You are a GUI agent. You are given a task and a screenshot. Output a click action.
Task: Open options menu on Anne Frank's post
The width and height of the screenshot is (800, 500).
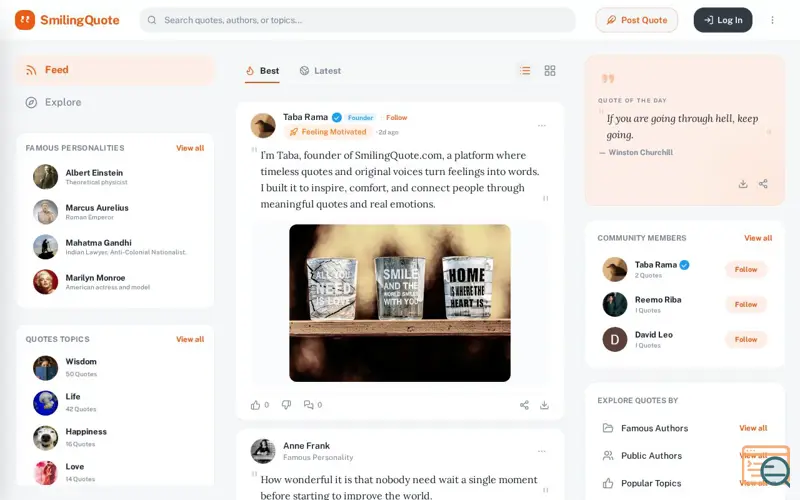[541, 451]
